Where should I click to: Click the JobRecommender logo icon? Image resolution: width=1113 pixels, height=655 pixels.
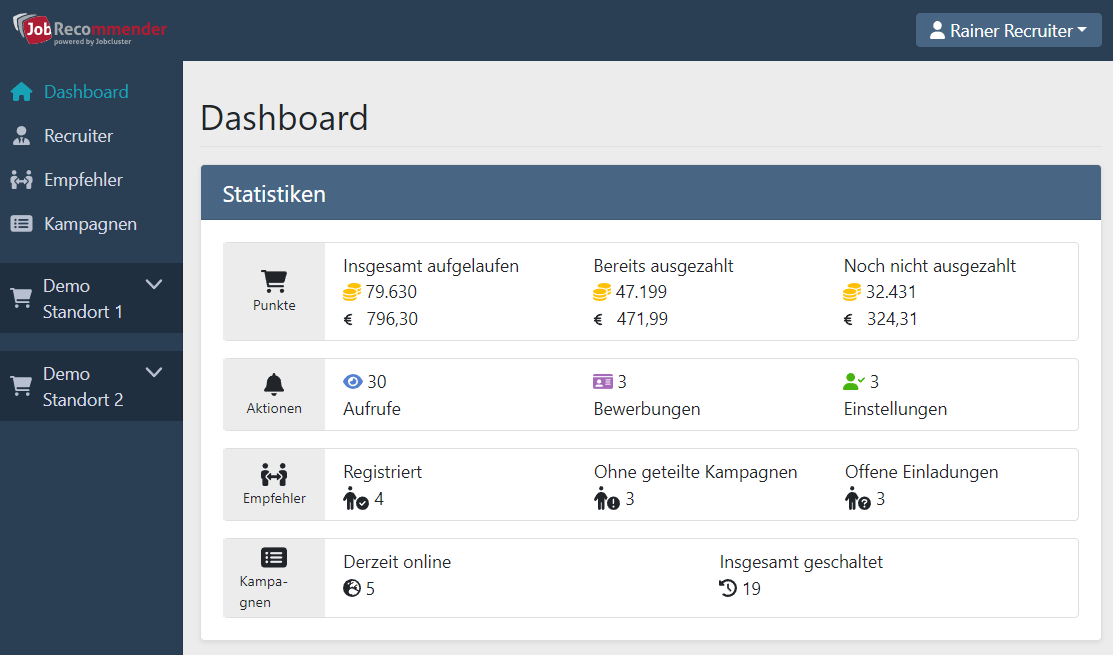32,28
